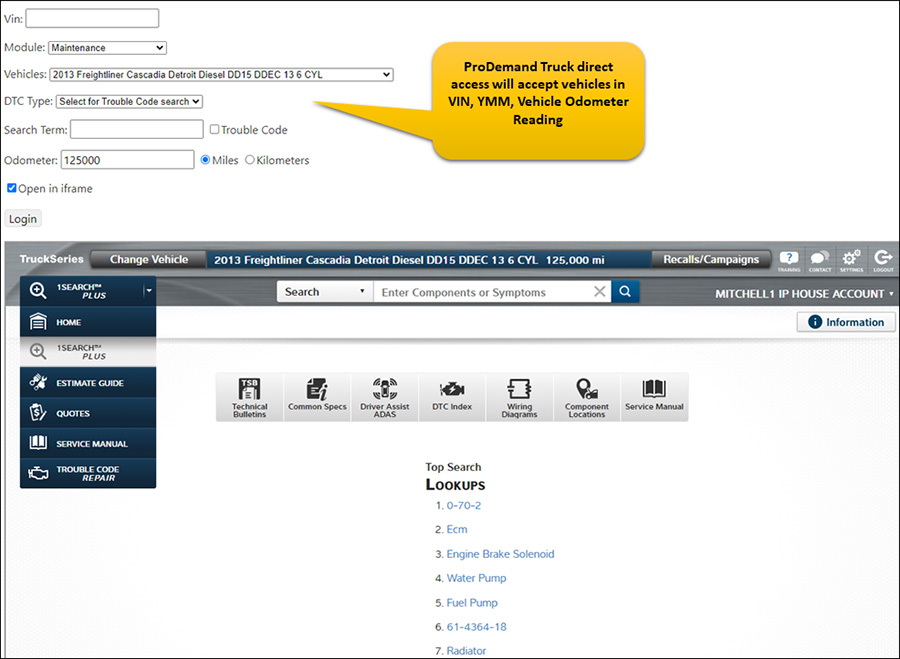Open the Settings gear icon
This screenshot has width=900, height=659.
tap(851, 260)
